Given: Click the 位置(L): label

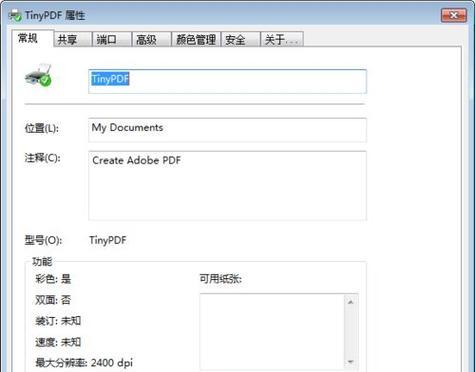Looking at the screenshot, I should 42,128.
